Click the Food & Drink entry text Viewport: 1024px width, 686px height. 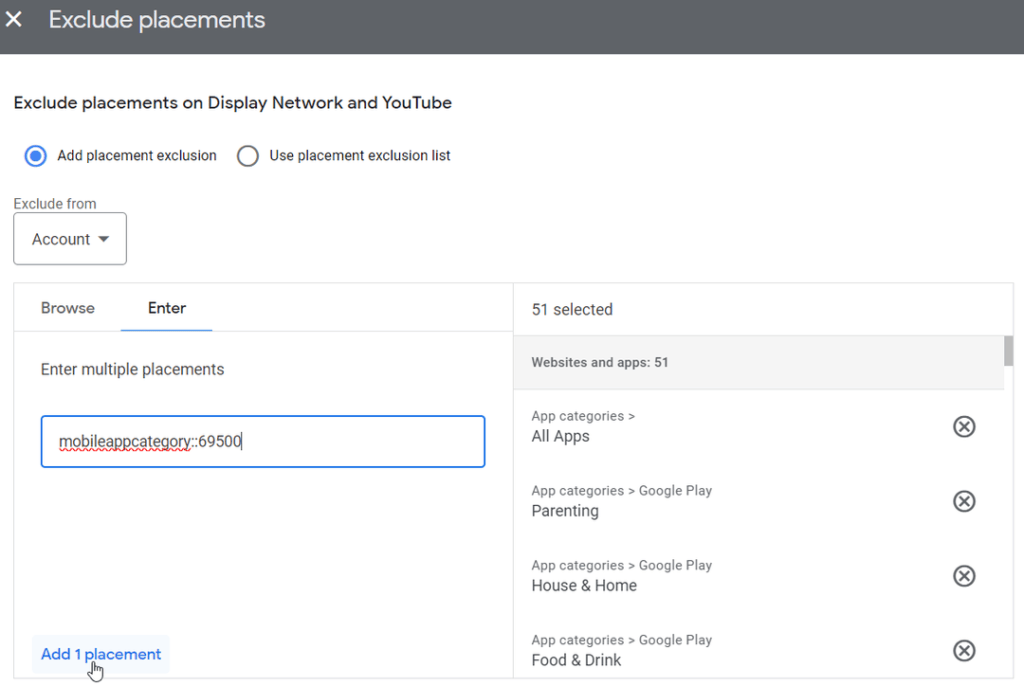[576, 660]
